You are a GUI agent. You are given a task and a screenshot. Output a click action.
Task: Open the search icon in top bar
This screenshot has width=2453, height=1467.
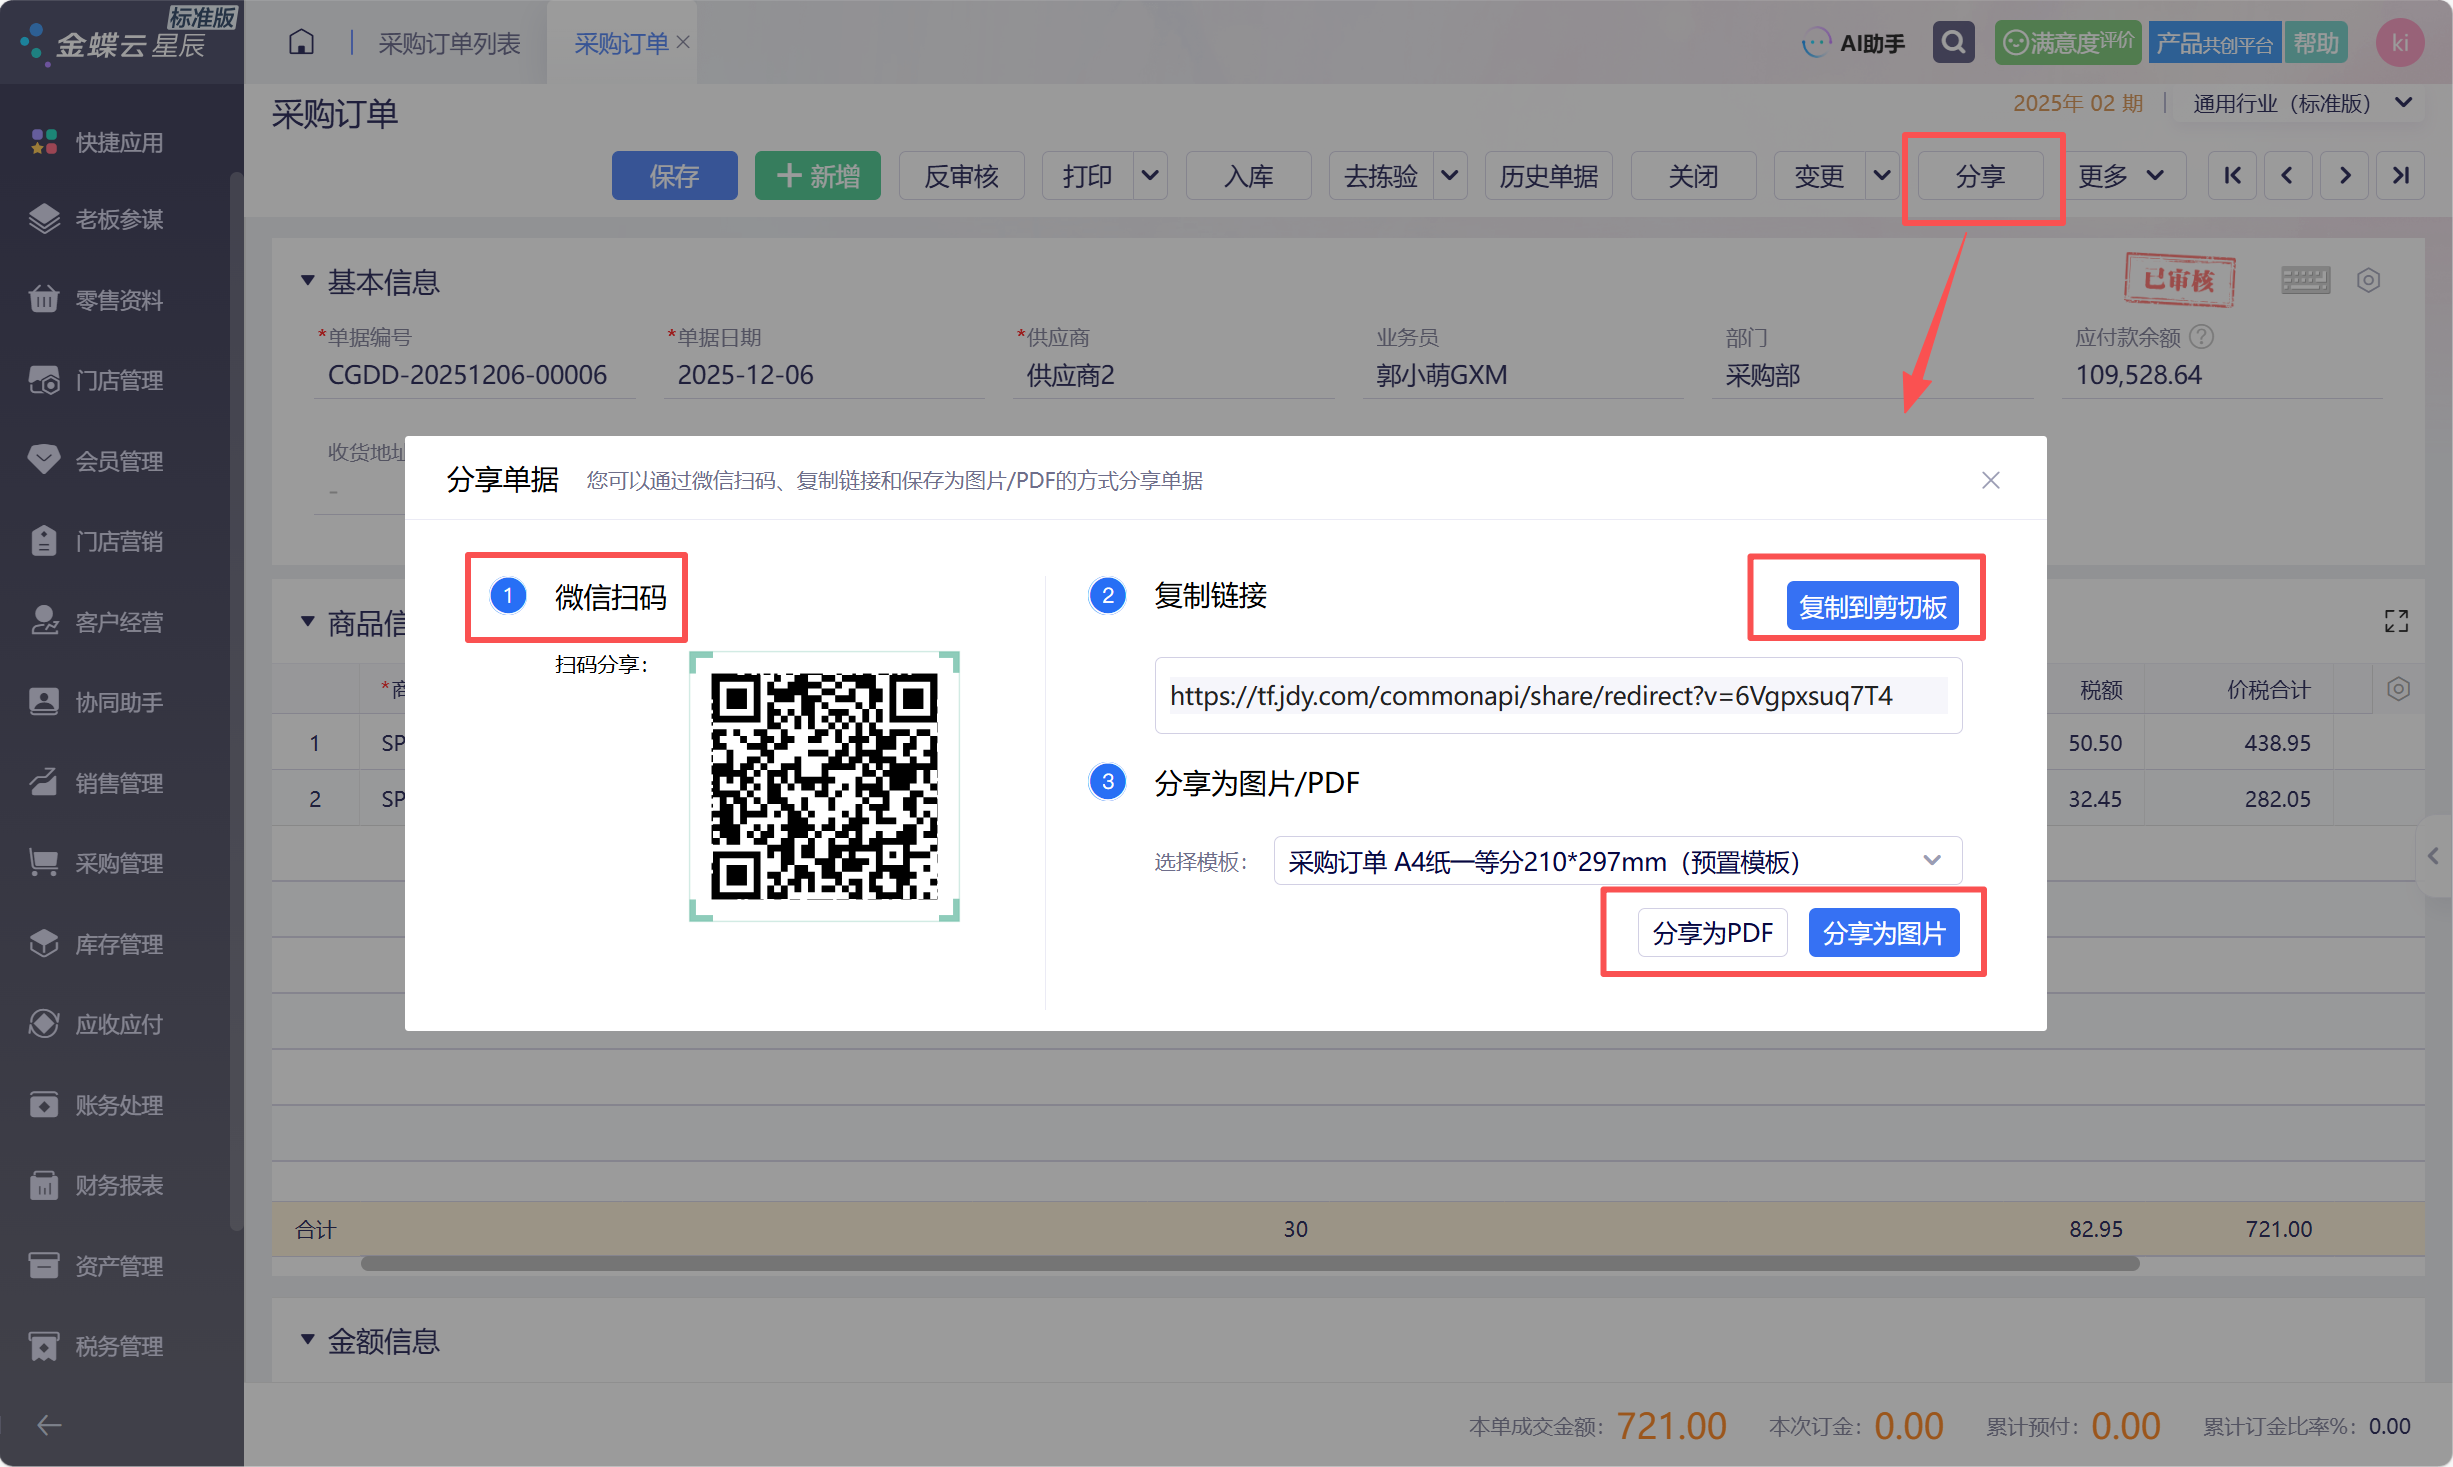pos(1953,43)
